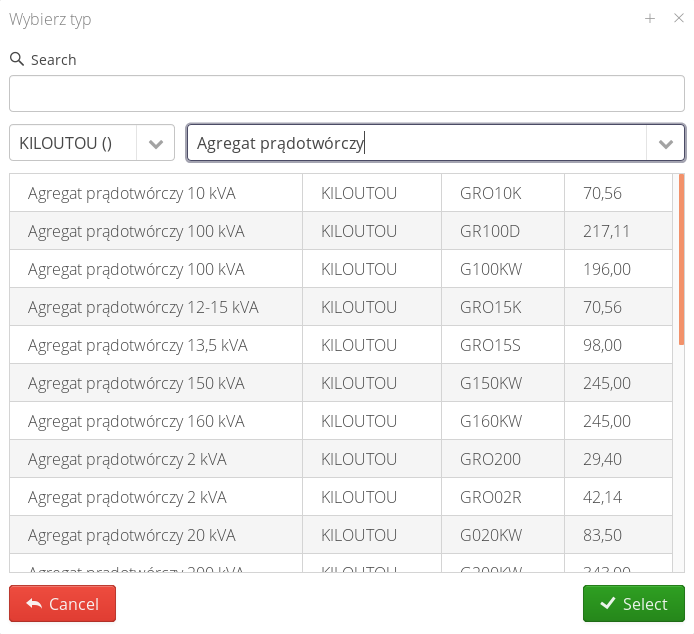Select the Agregat prądotwórczy 10 kVA row

[131, 193]
